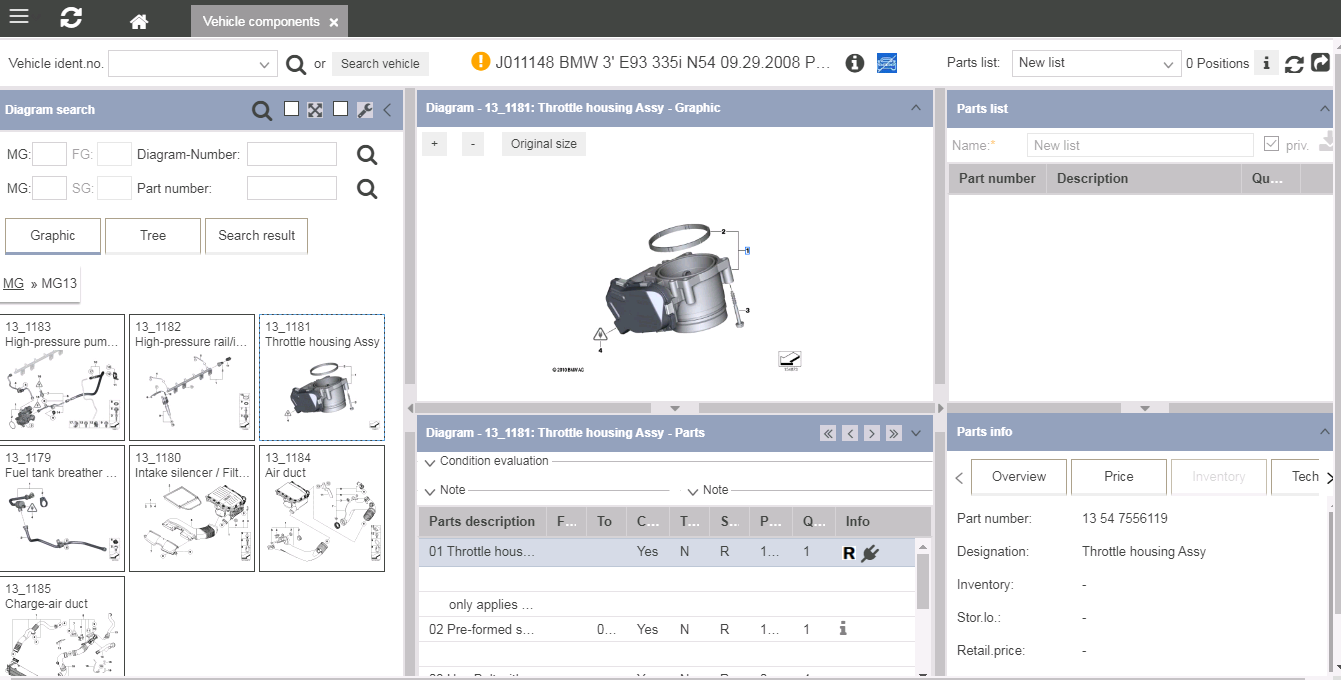Search by Part number magnifier icon
This screenshot has height=680, width=1341.
click(x=367, y=188)
